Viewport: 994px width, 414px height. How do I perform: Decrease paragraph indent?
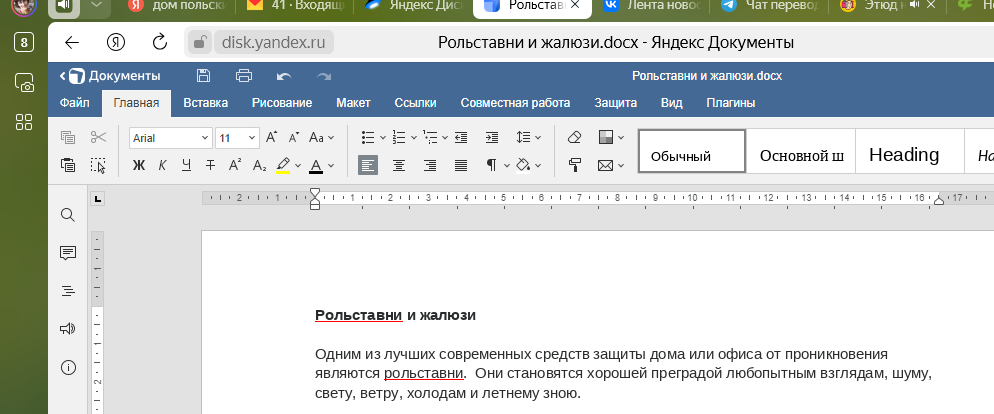(461, 138)
